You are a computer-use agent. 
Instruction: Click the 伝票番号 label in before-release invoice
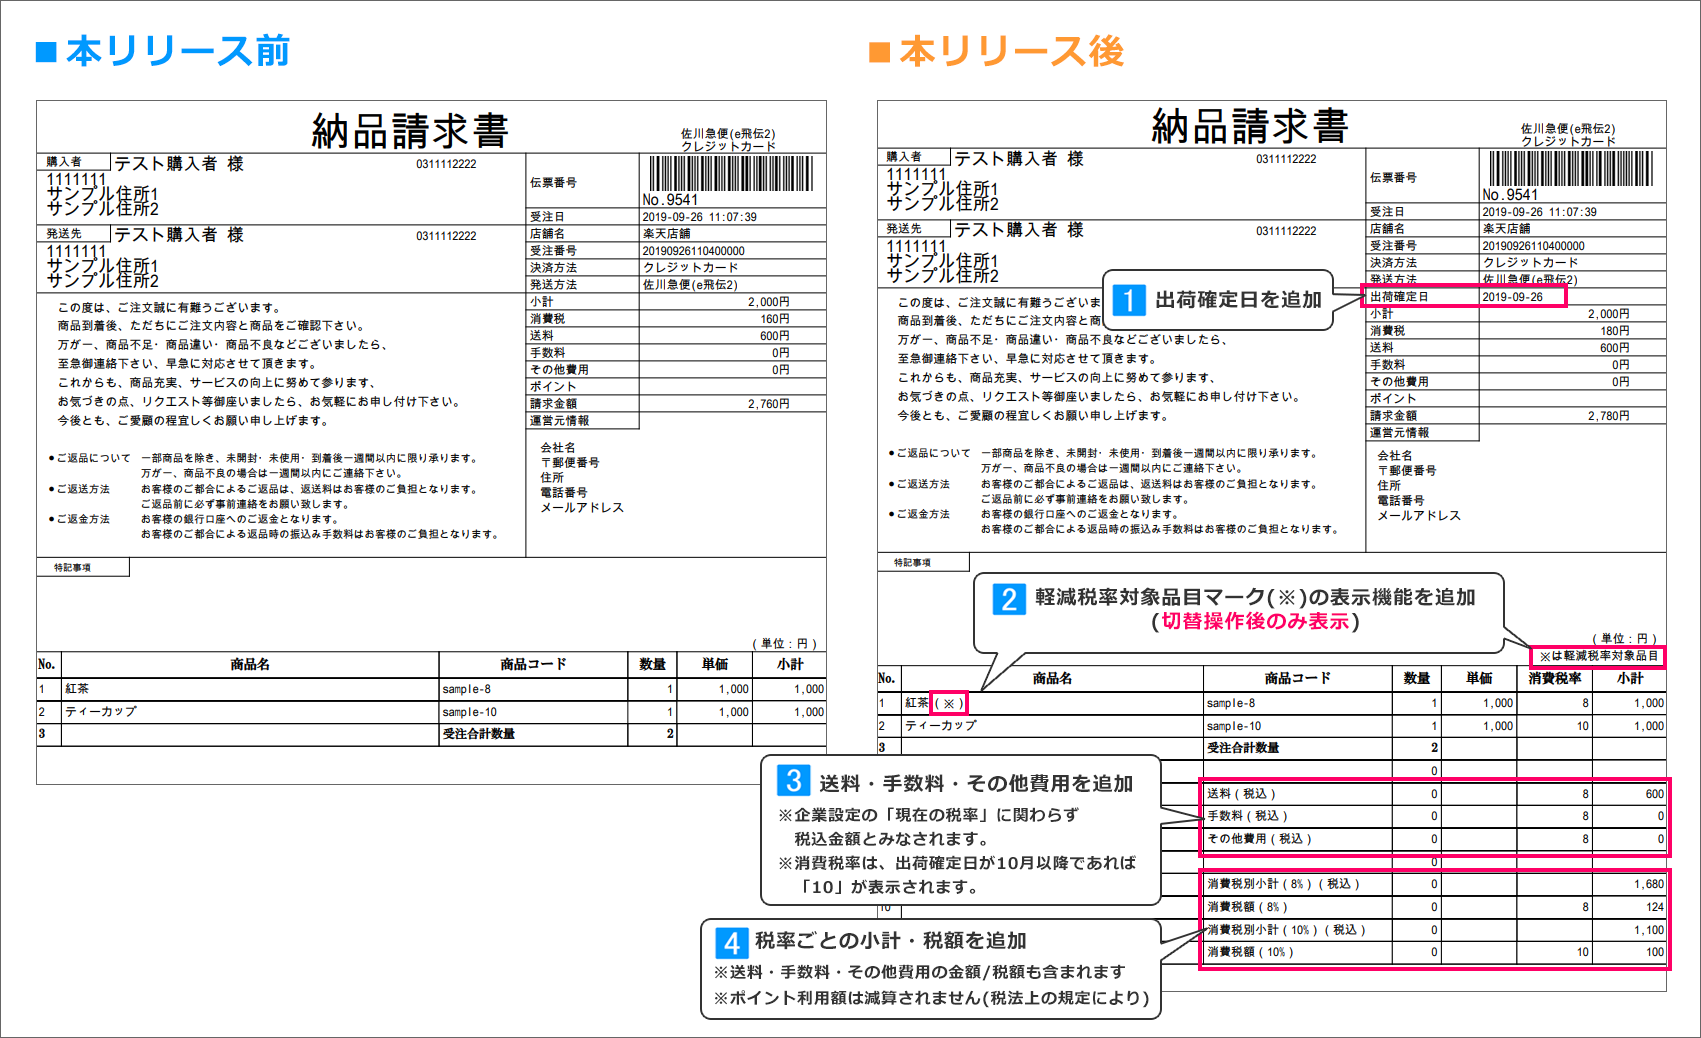coord(553,183)
